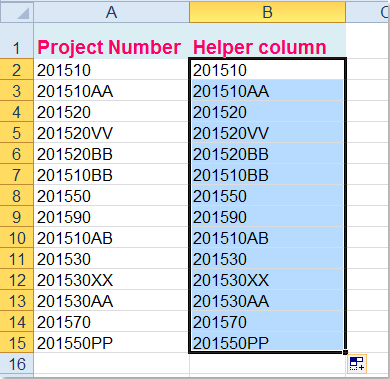The width and height of the screenshot is (390, 379).
Task: Select cell A15 containing 201550PP
Action: pyautogui.click(x=111, y=342)
